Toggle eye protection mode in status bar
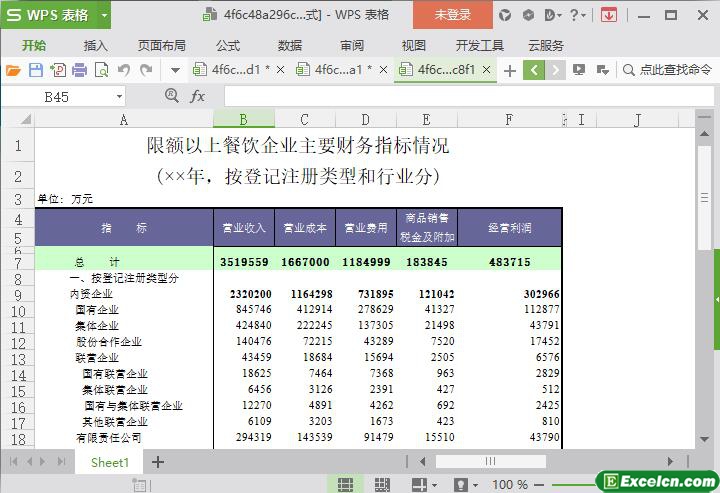 tap(459, 484)
